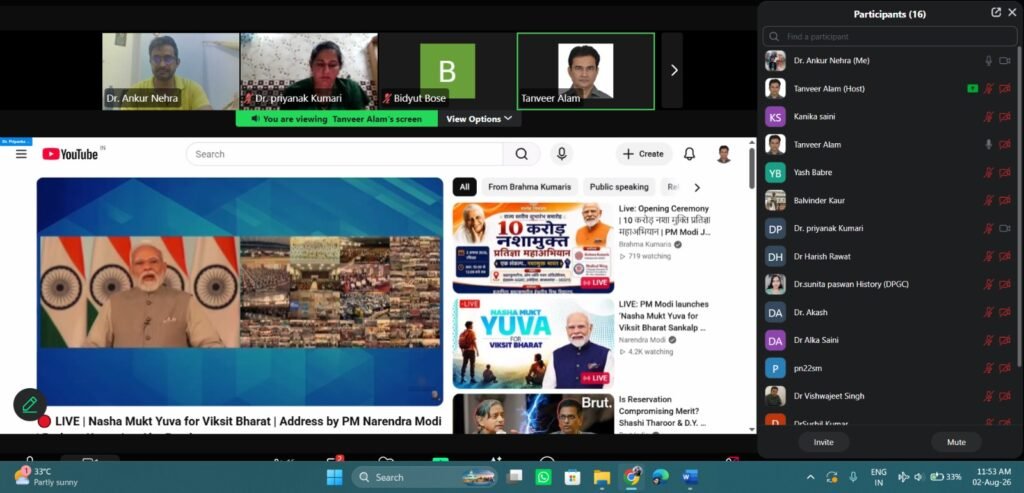1024x493 pixels.
Task: Open the Nasha Mukt Yuva thumbnail
Action: click(x=534, y=343)
